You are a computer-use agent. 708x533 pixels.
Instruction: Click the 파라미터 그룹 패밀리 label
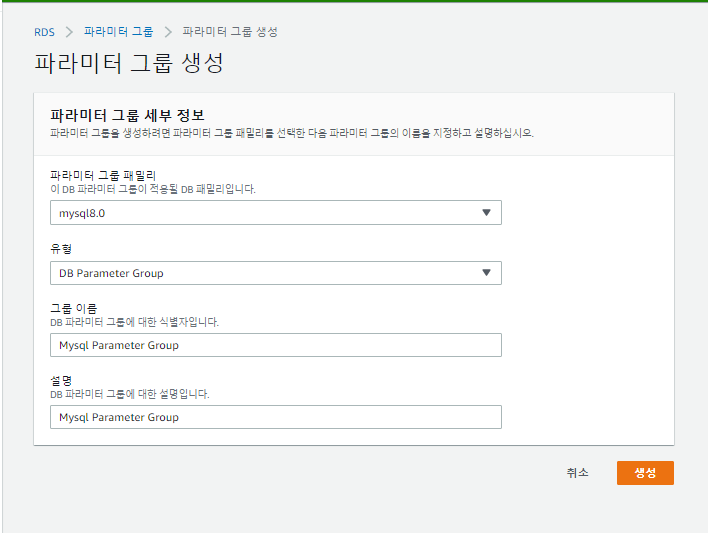tap(103, 175)
